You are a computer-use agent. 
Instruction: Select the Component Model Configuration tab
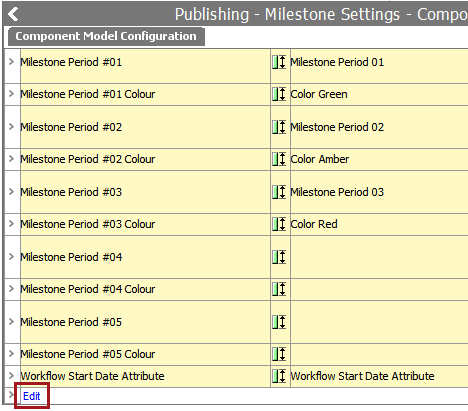106,36
